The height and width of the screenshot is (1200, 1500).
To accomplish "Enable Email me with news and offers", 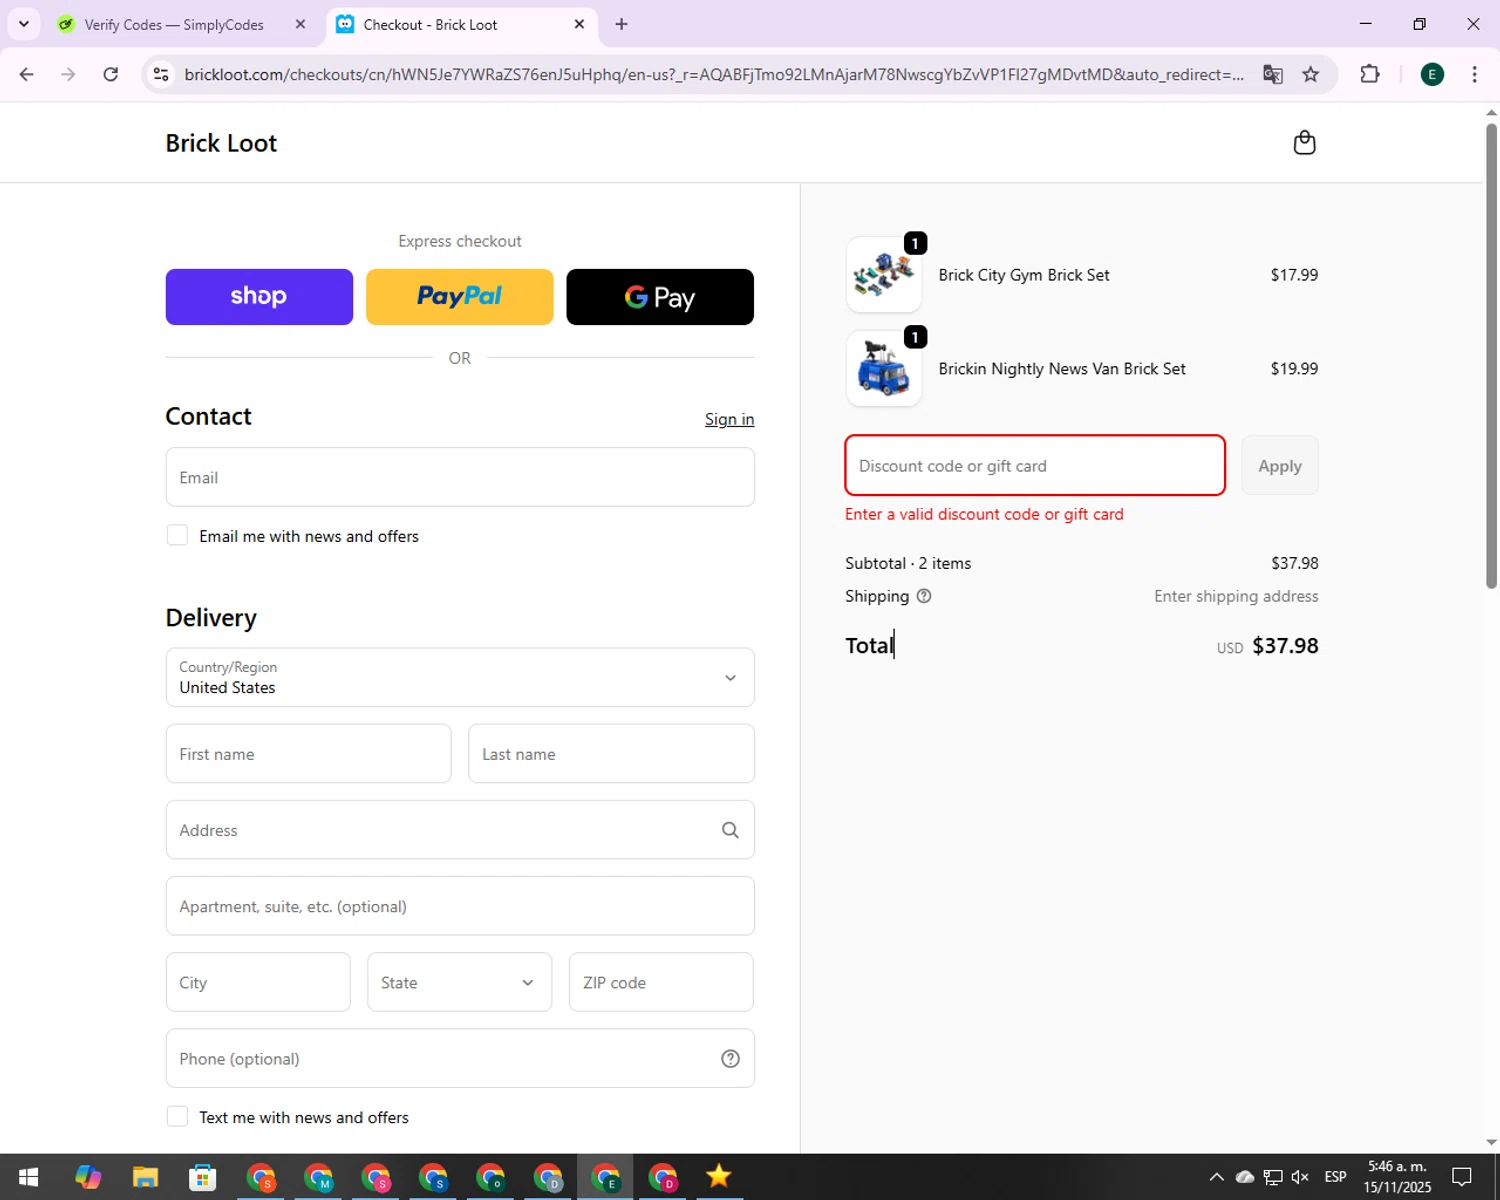I will (177, 535).
